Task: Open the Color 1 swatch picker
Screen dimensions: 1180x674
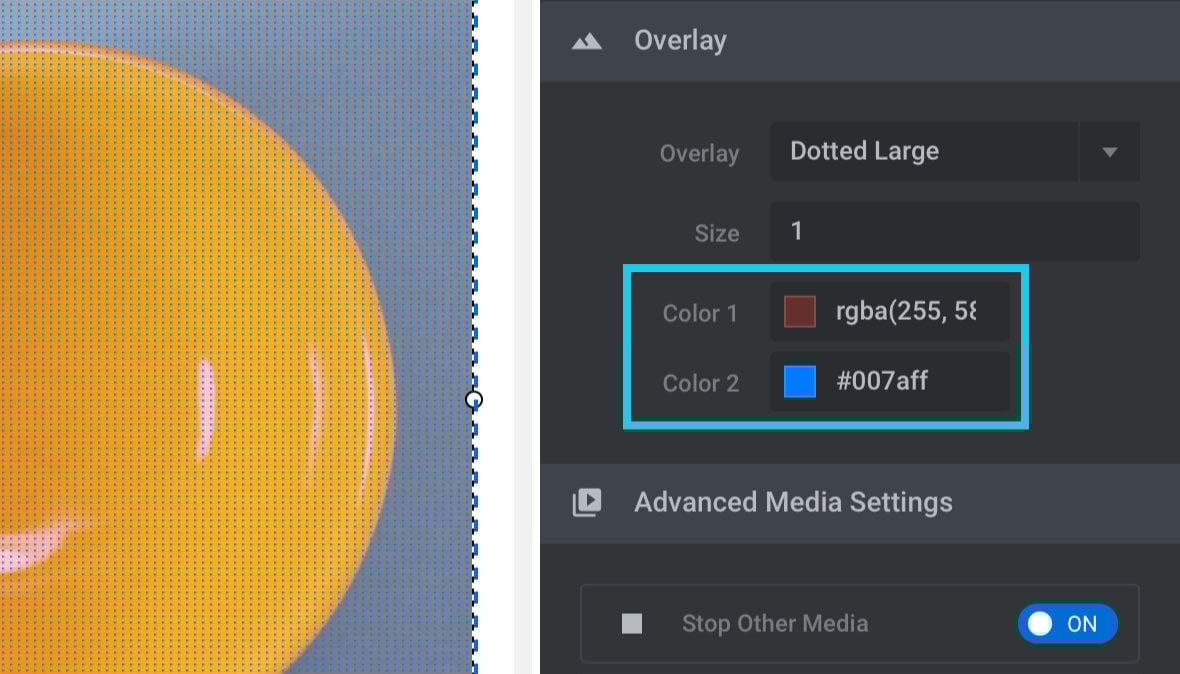Action: click(799, 311)
